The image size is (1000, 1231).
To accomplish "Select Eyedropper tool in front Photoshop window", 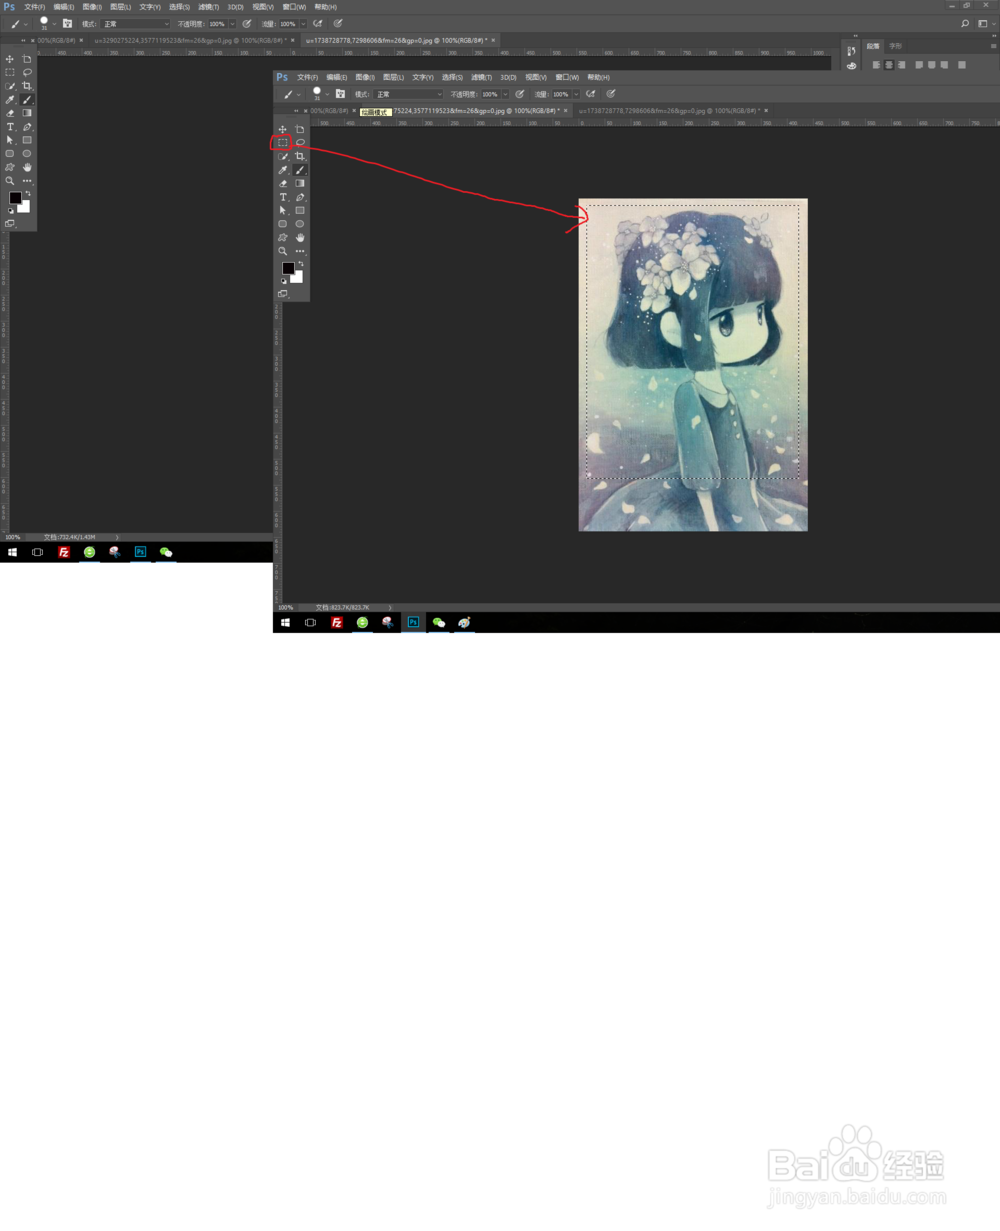I will 282,170.
